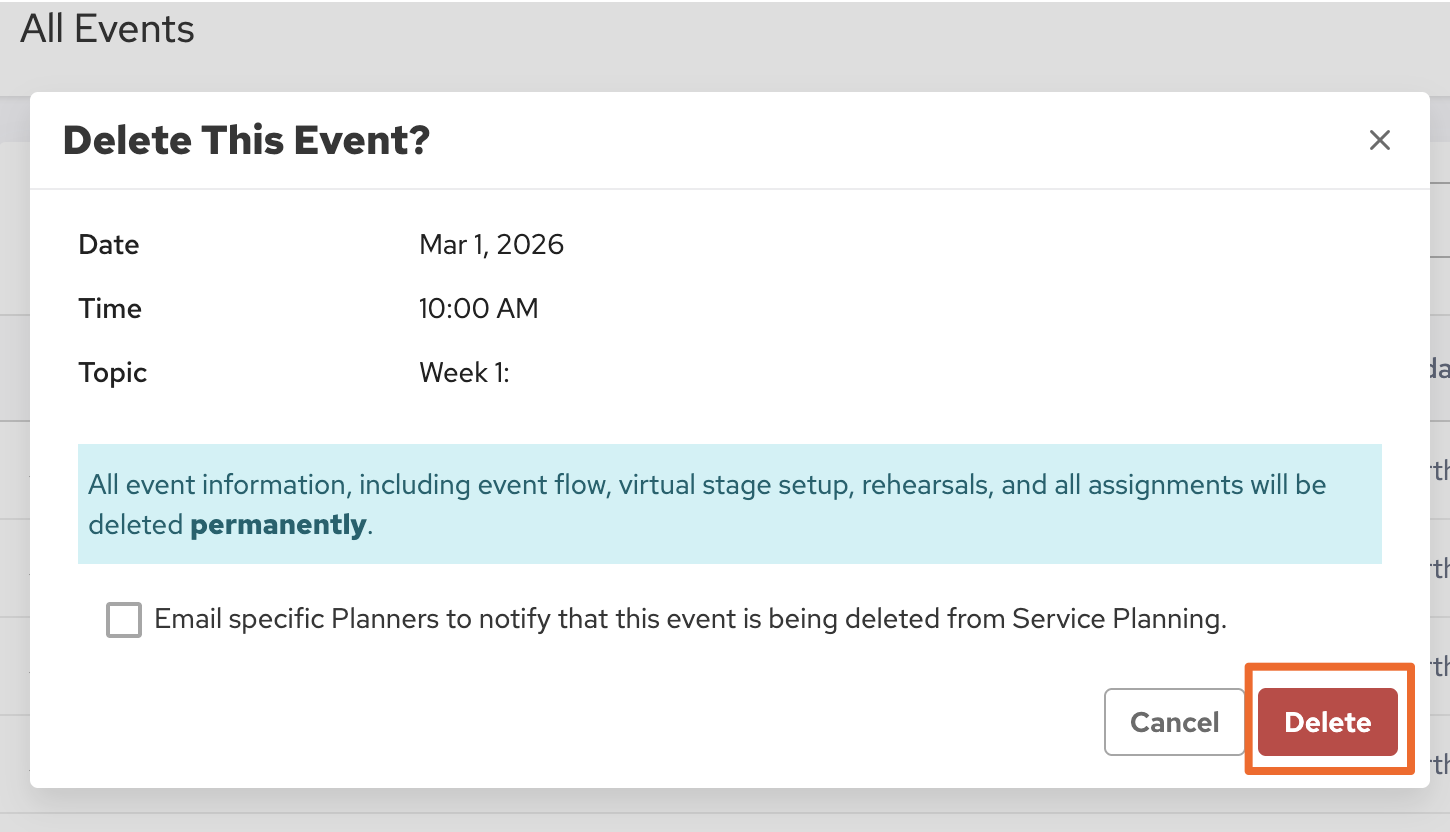Click the 'All Events' page heading
This screenshot has width=1450, height=832.
click(x=108, y=30)
